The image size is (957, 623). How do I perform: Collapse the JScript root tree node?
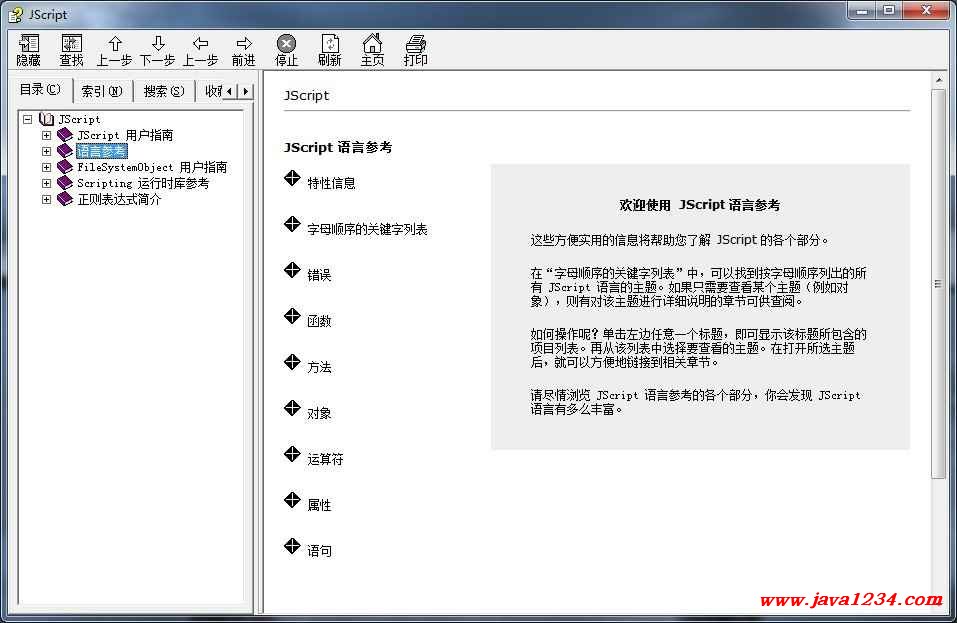tap(27, 119)
